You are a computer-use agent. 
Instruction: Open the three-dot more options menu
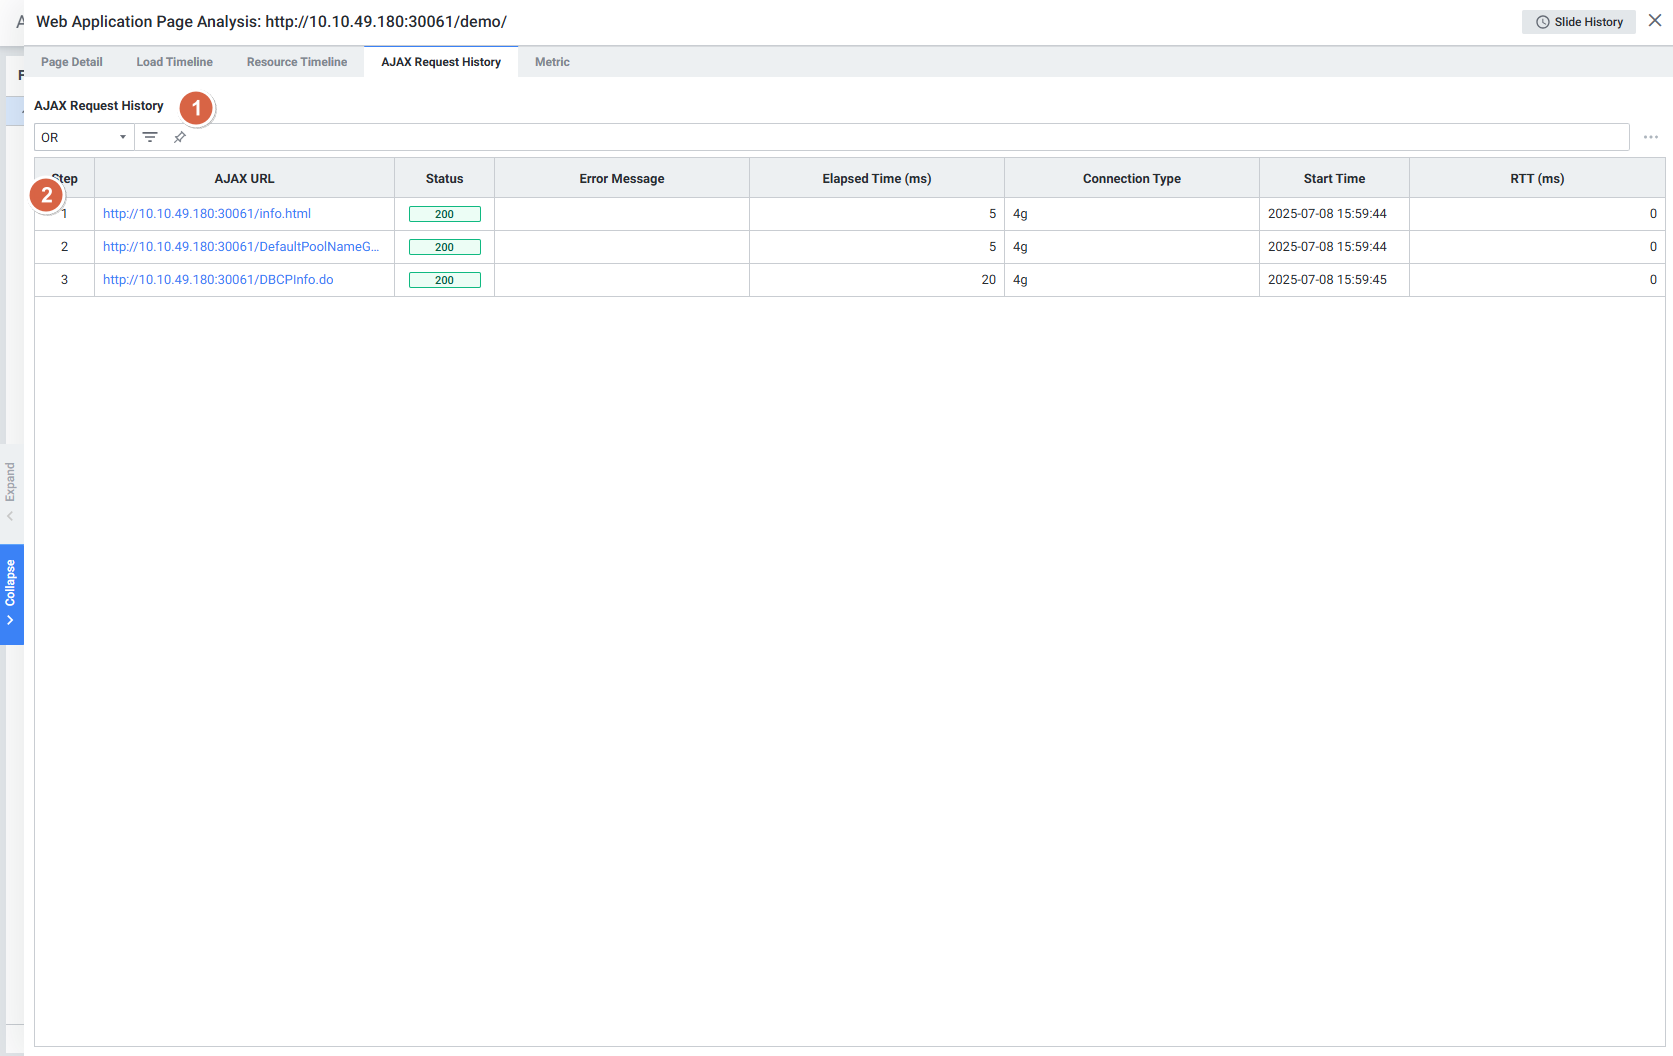[1650, 137]
